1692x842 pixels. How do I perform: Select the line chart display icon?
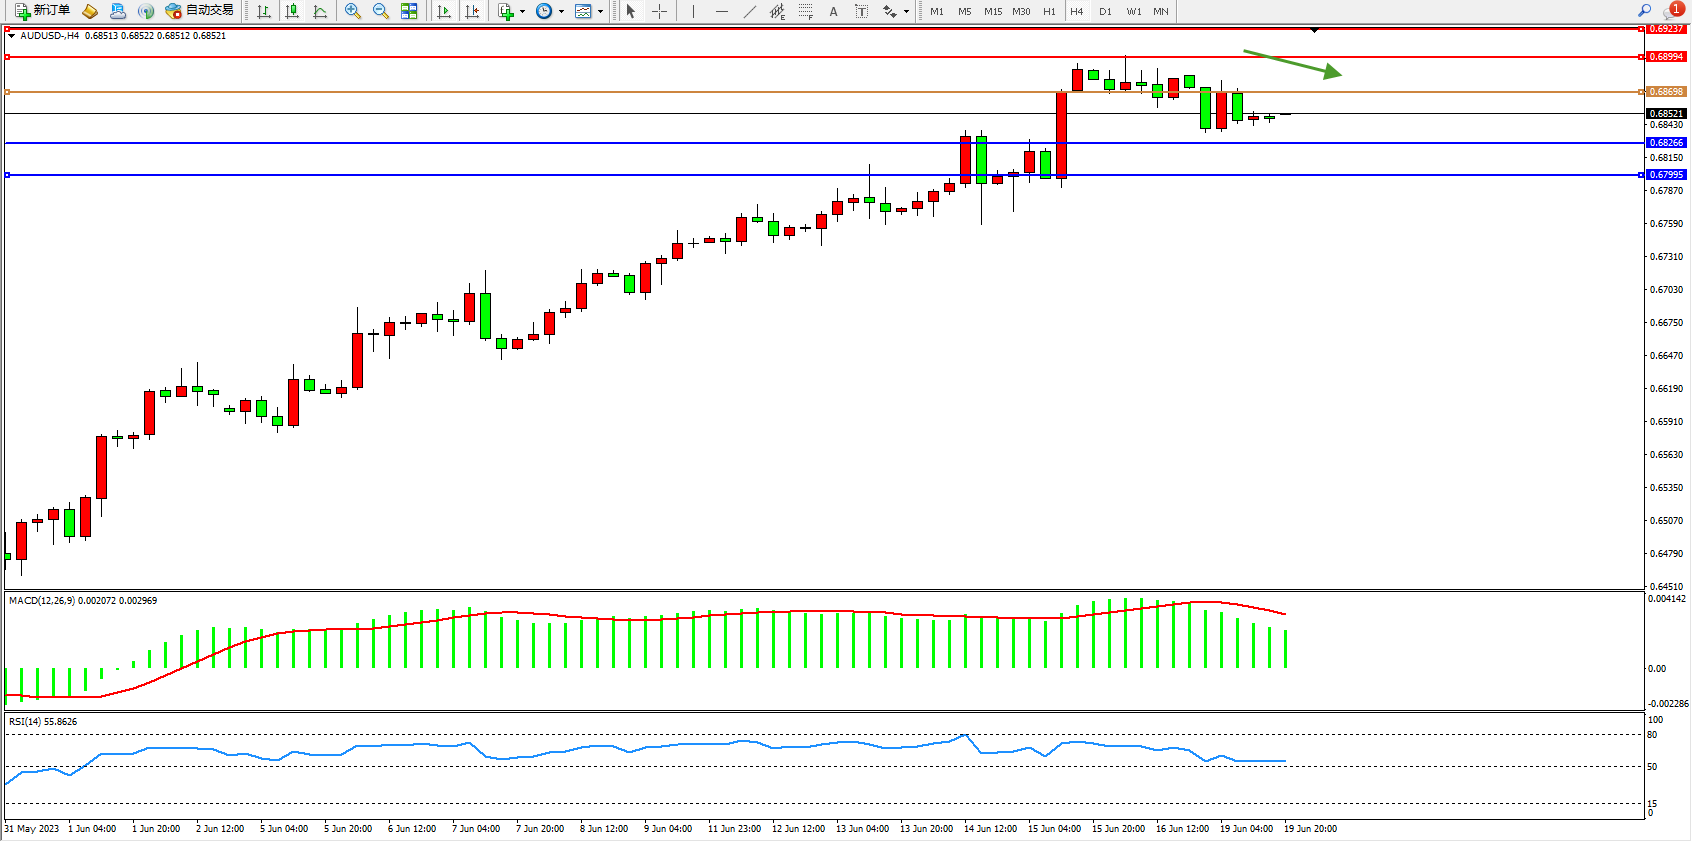(320, 11)
